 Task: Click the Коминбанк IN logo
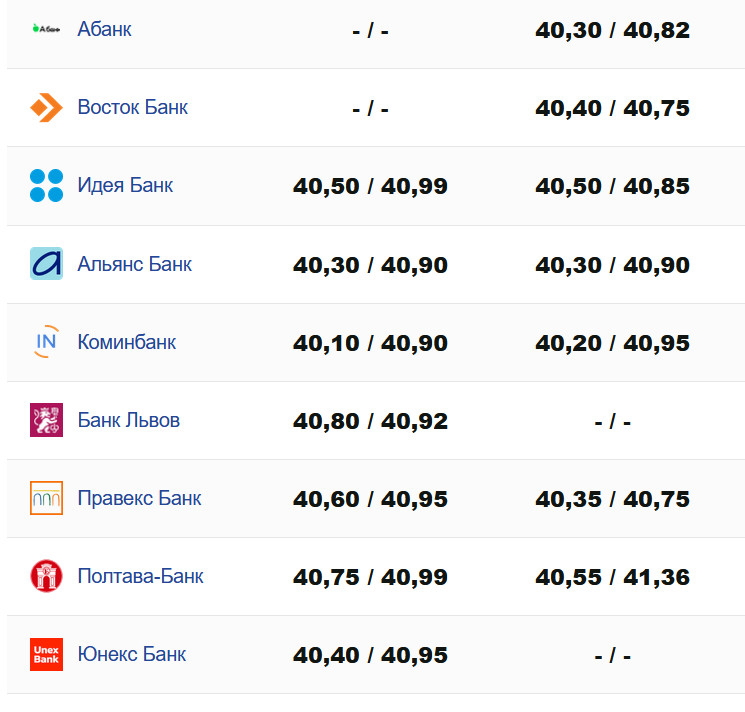coord(46,342)
